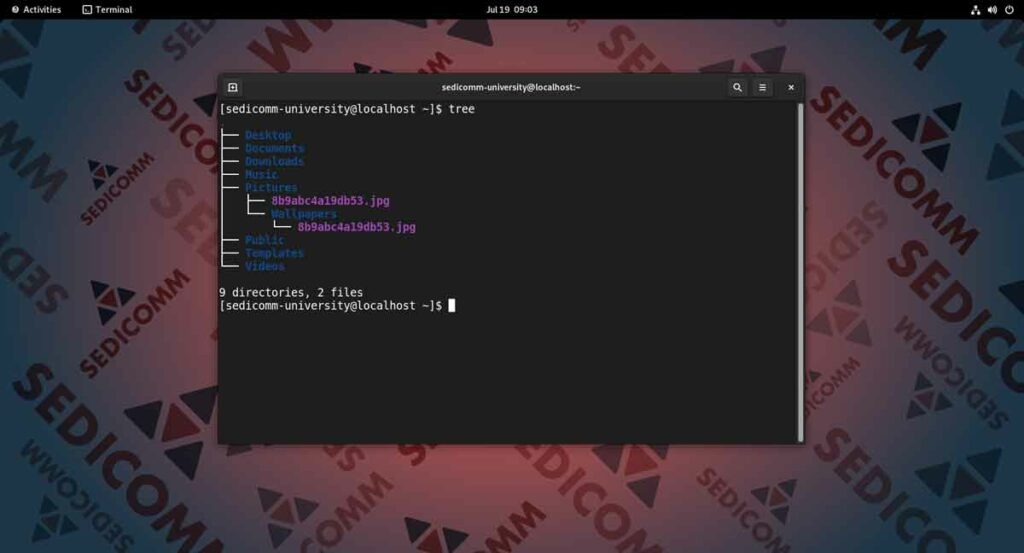Open the Activities overview
The image size is (1024, 553).
point(37,10)
